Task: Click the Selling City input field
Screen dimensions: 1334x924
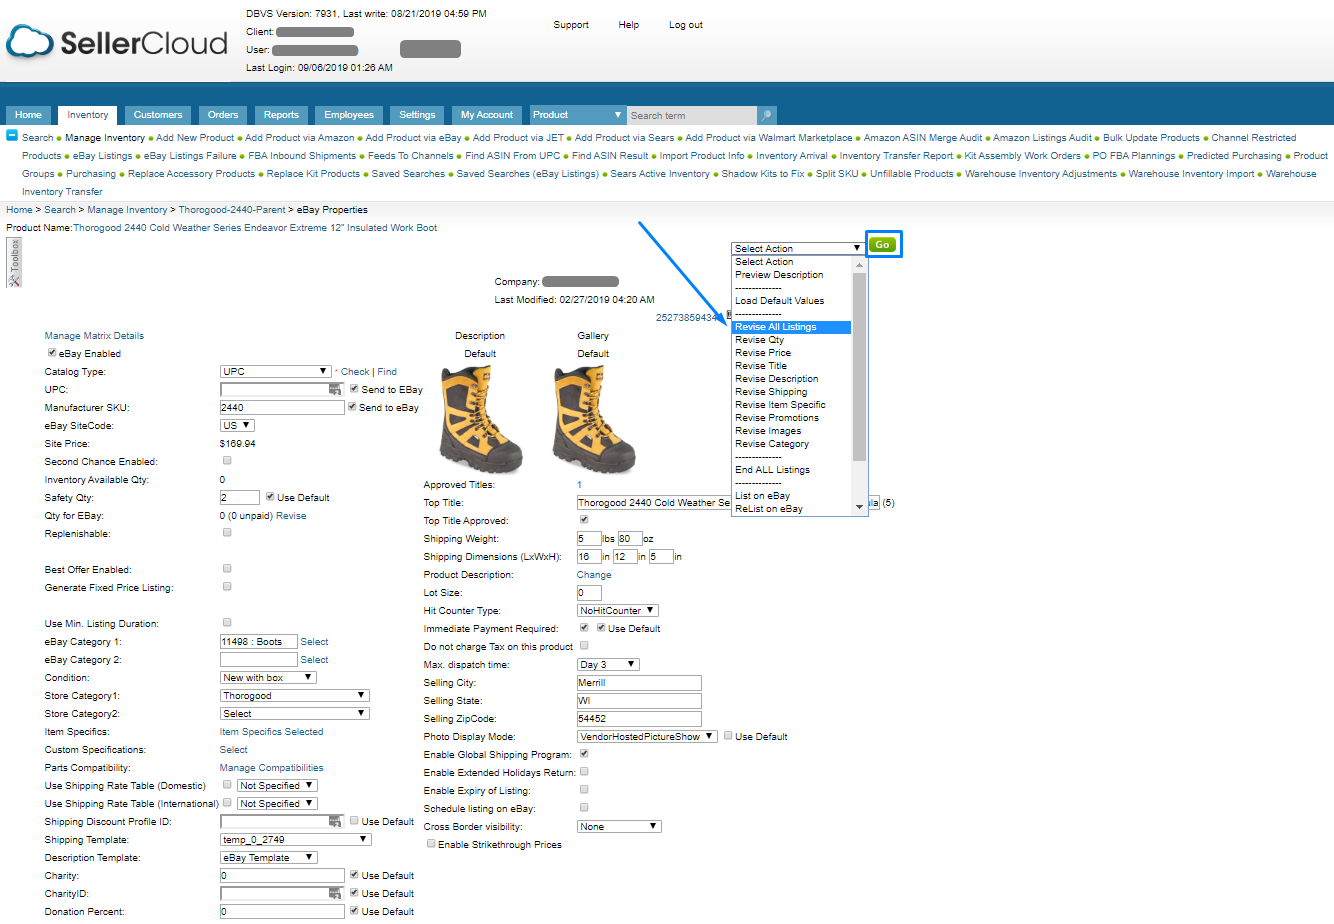Action: click(x=639, y=683)
